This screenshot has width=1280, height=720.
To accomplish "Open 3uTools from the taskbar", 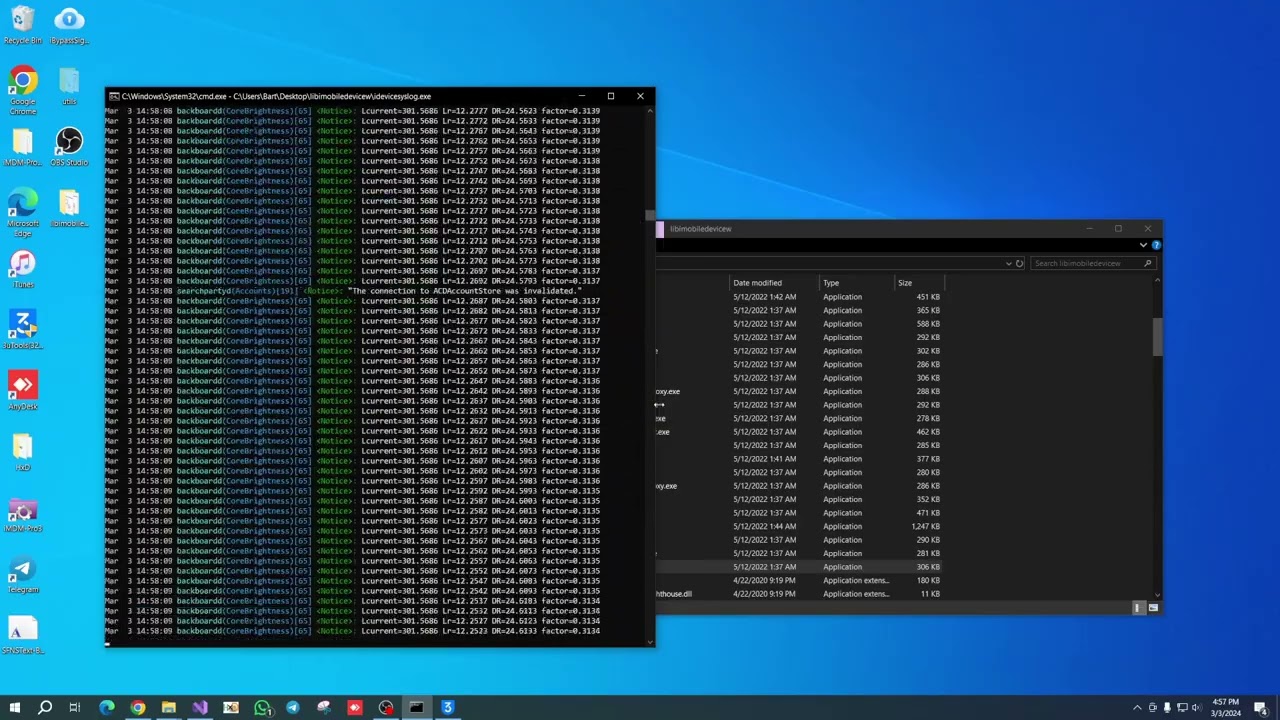I will coord(448,708).
